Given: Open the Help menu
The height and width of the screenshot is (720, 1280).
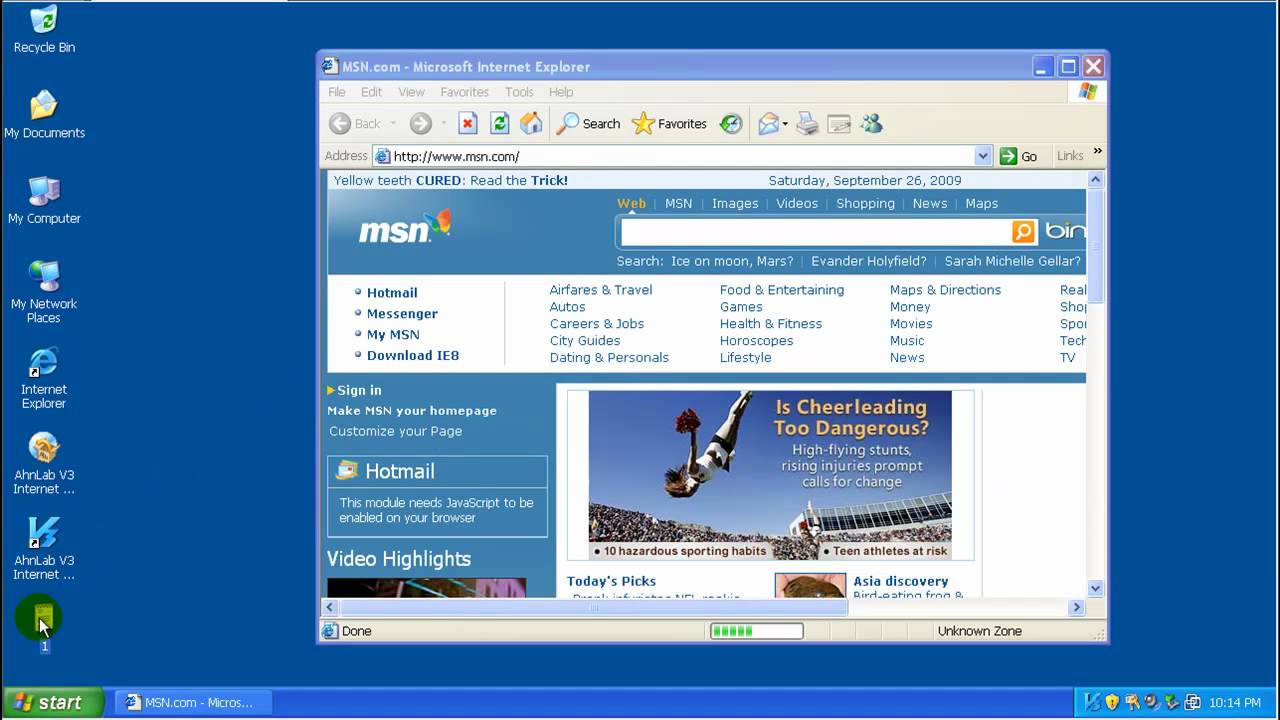Looking at the screenshot, I should point(560,92).
